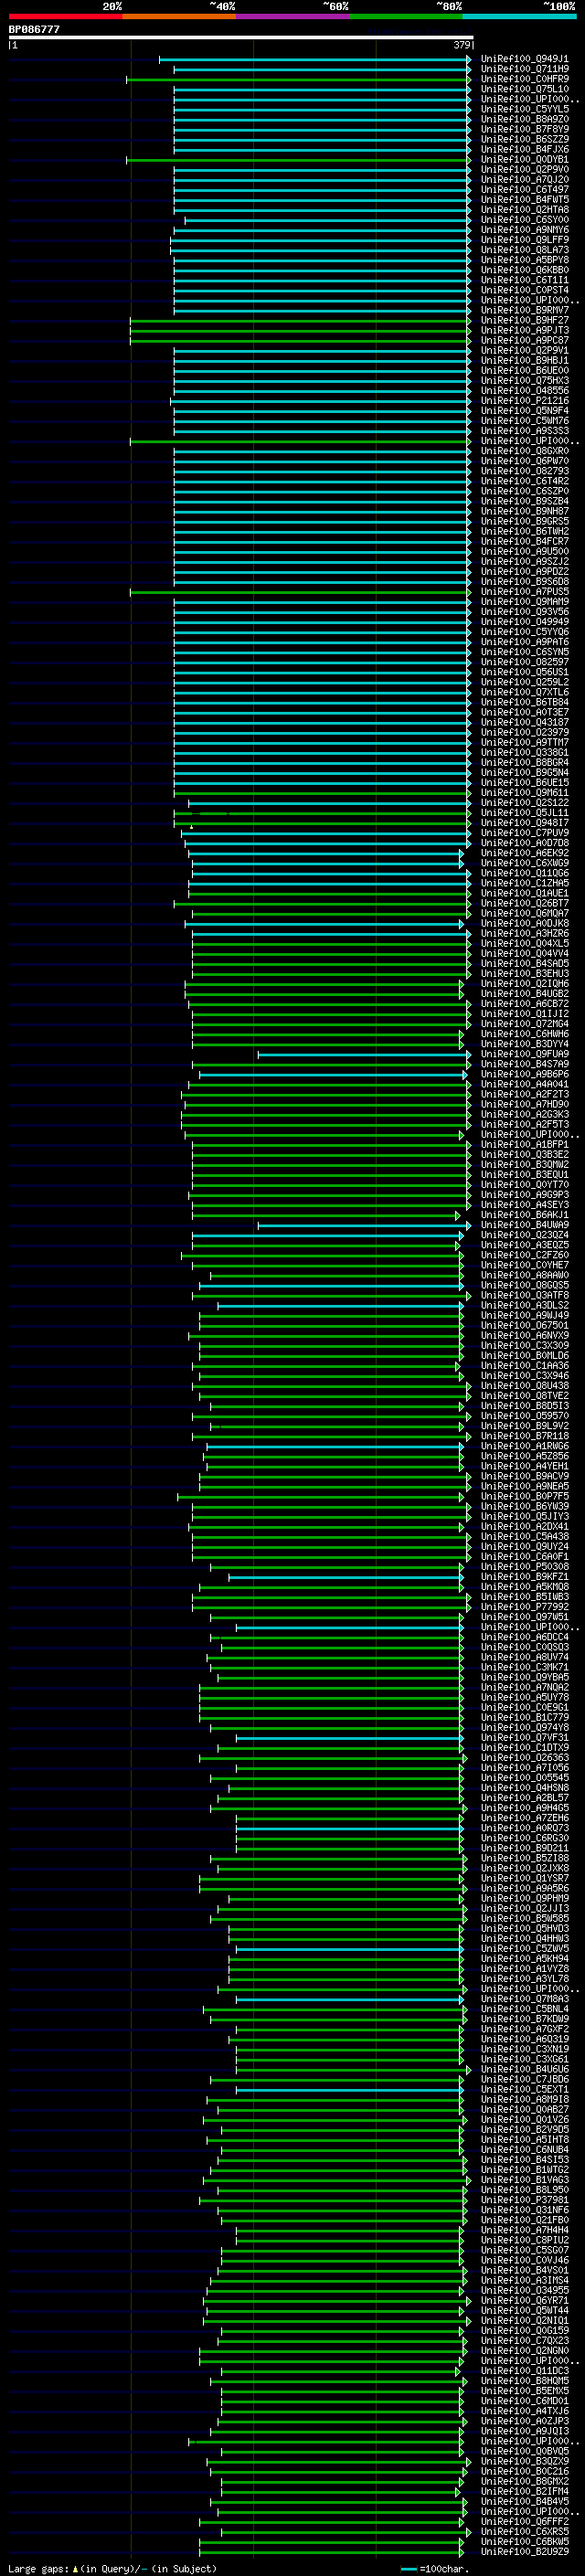Select hit label UniRef100_Q2P9V0

[x=524, y=169]
